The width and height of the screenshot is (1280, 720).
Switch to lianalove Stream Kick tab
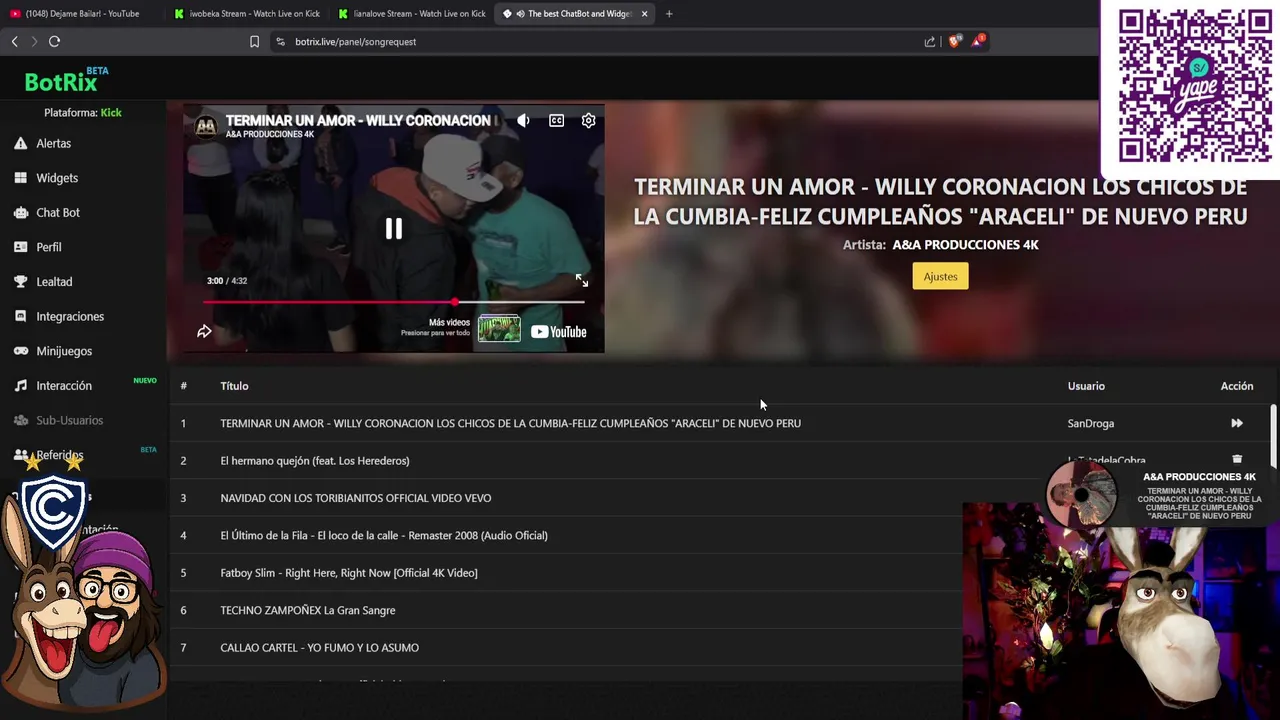pos(412,14)
